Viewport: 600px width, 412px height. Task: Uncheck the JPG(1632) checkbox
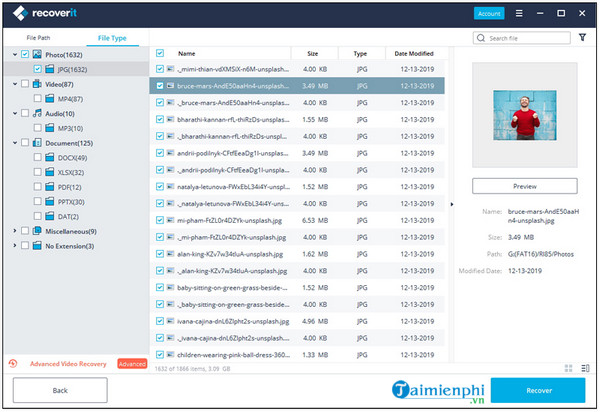[x=37, y=69]
